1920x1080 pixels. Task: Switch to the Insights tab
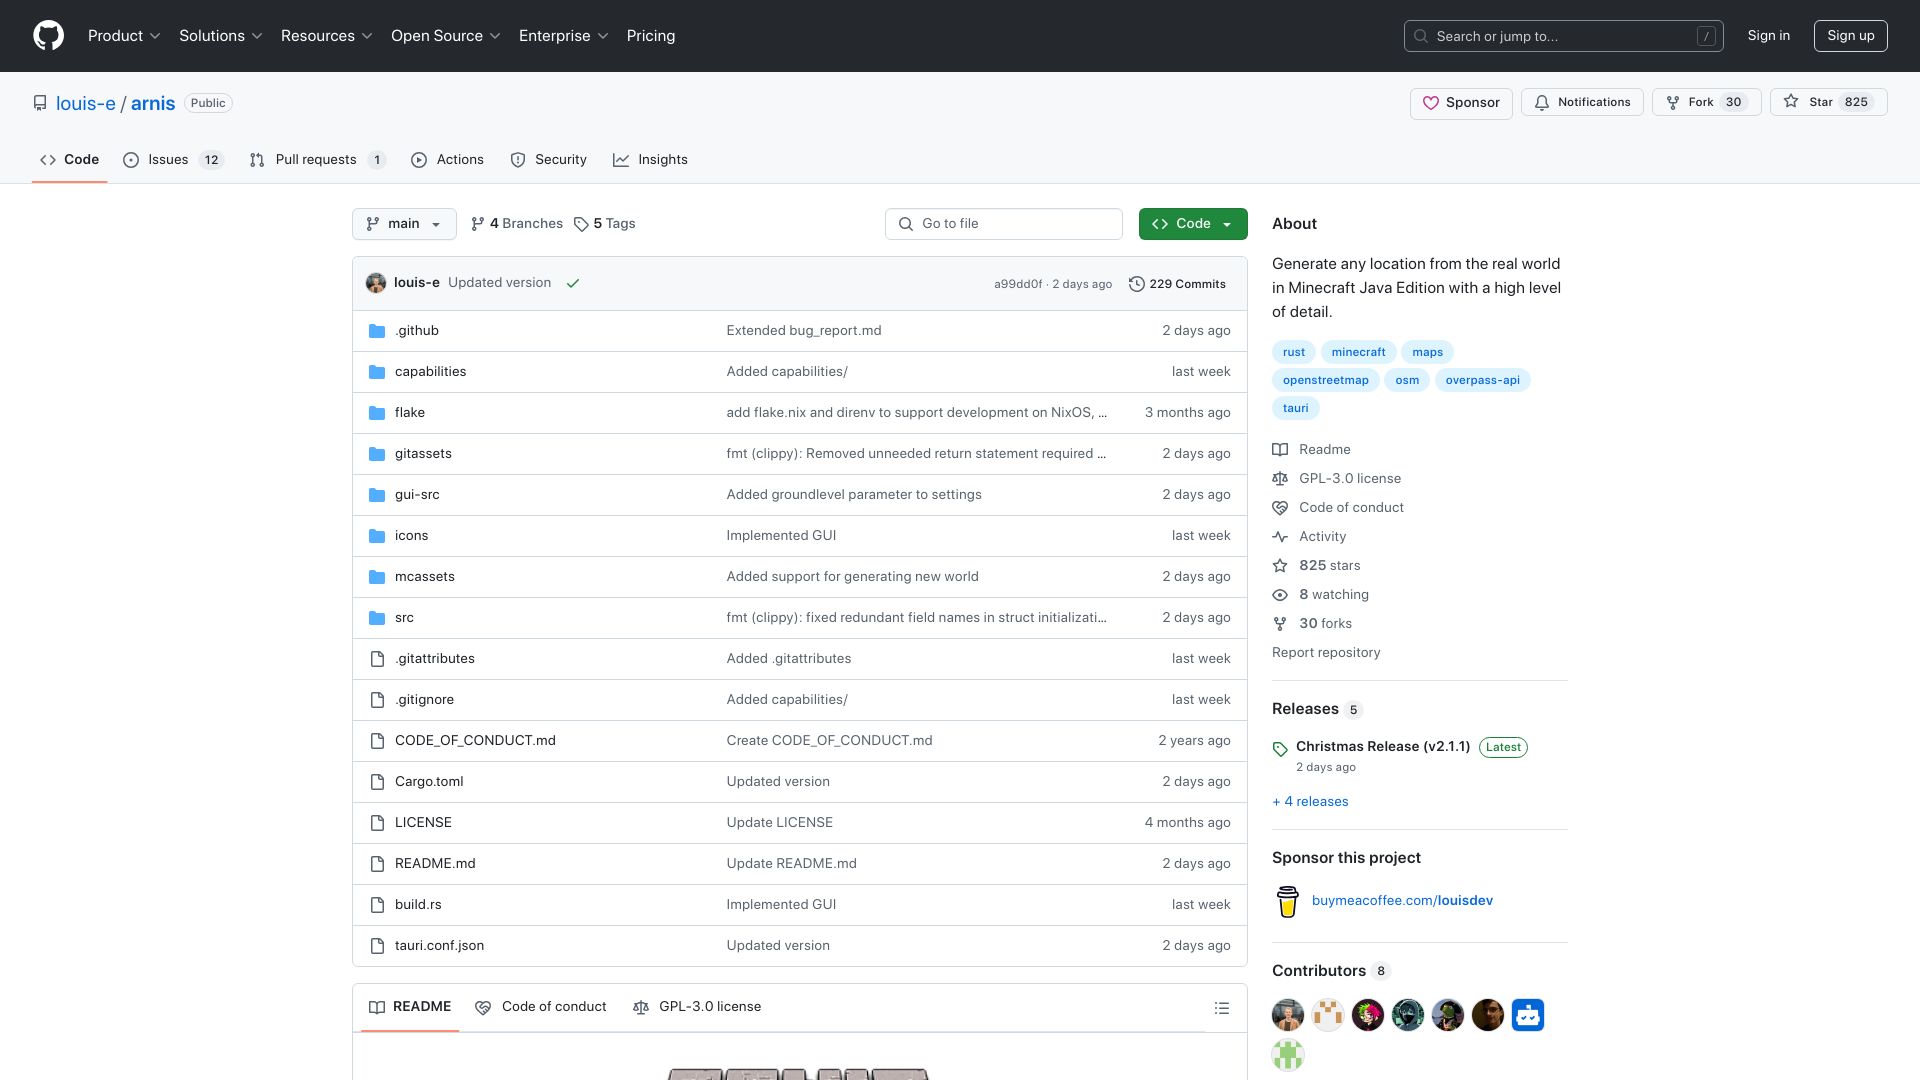[x=650, y=160]
